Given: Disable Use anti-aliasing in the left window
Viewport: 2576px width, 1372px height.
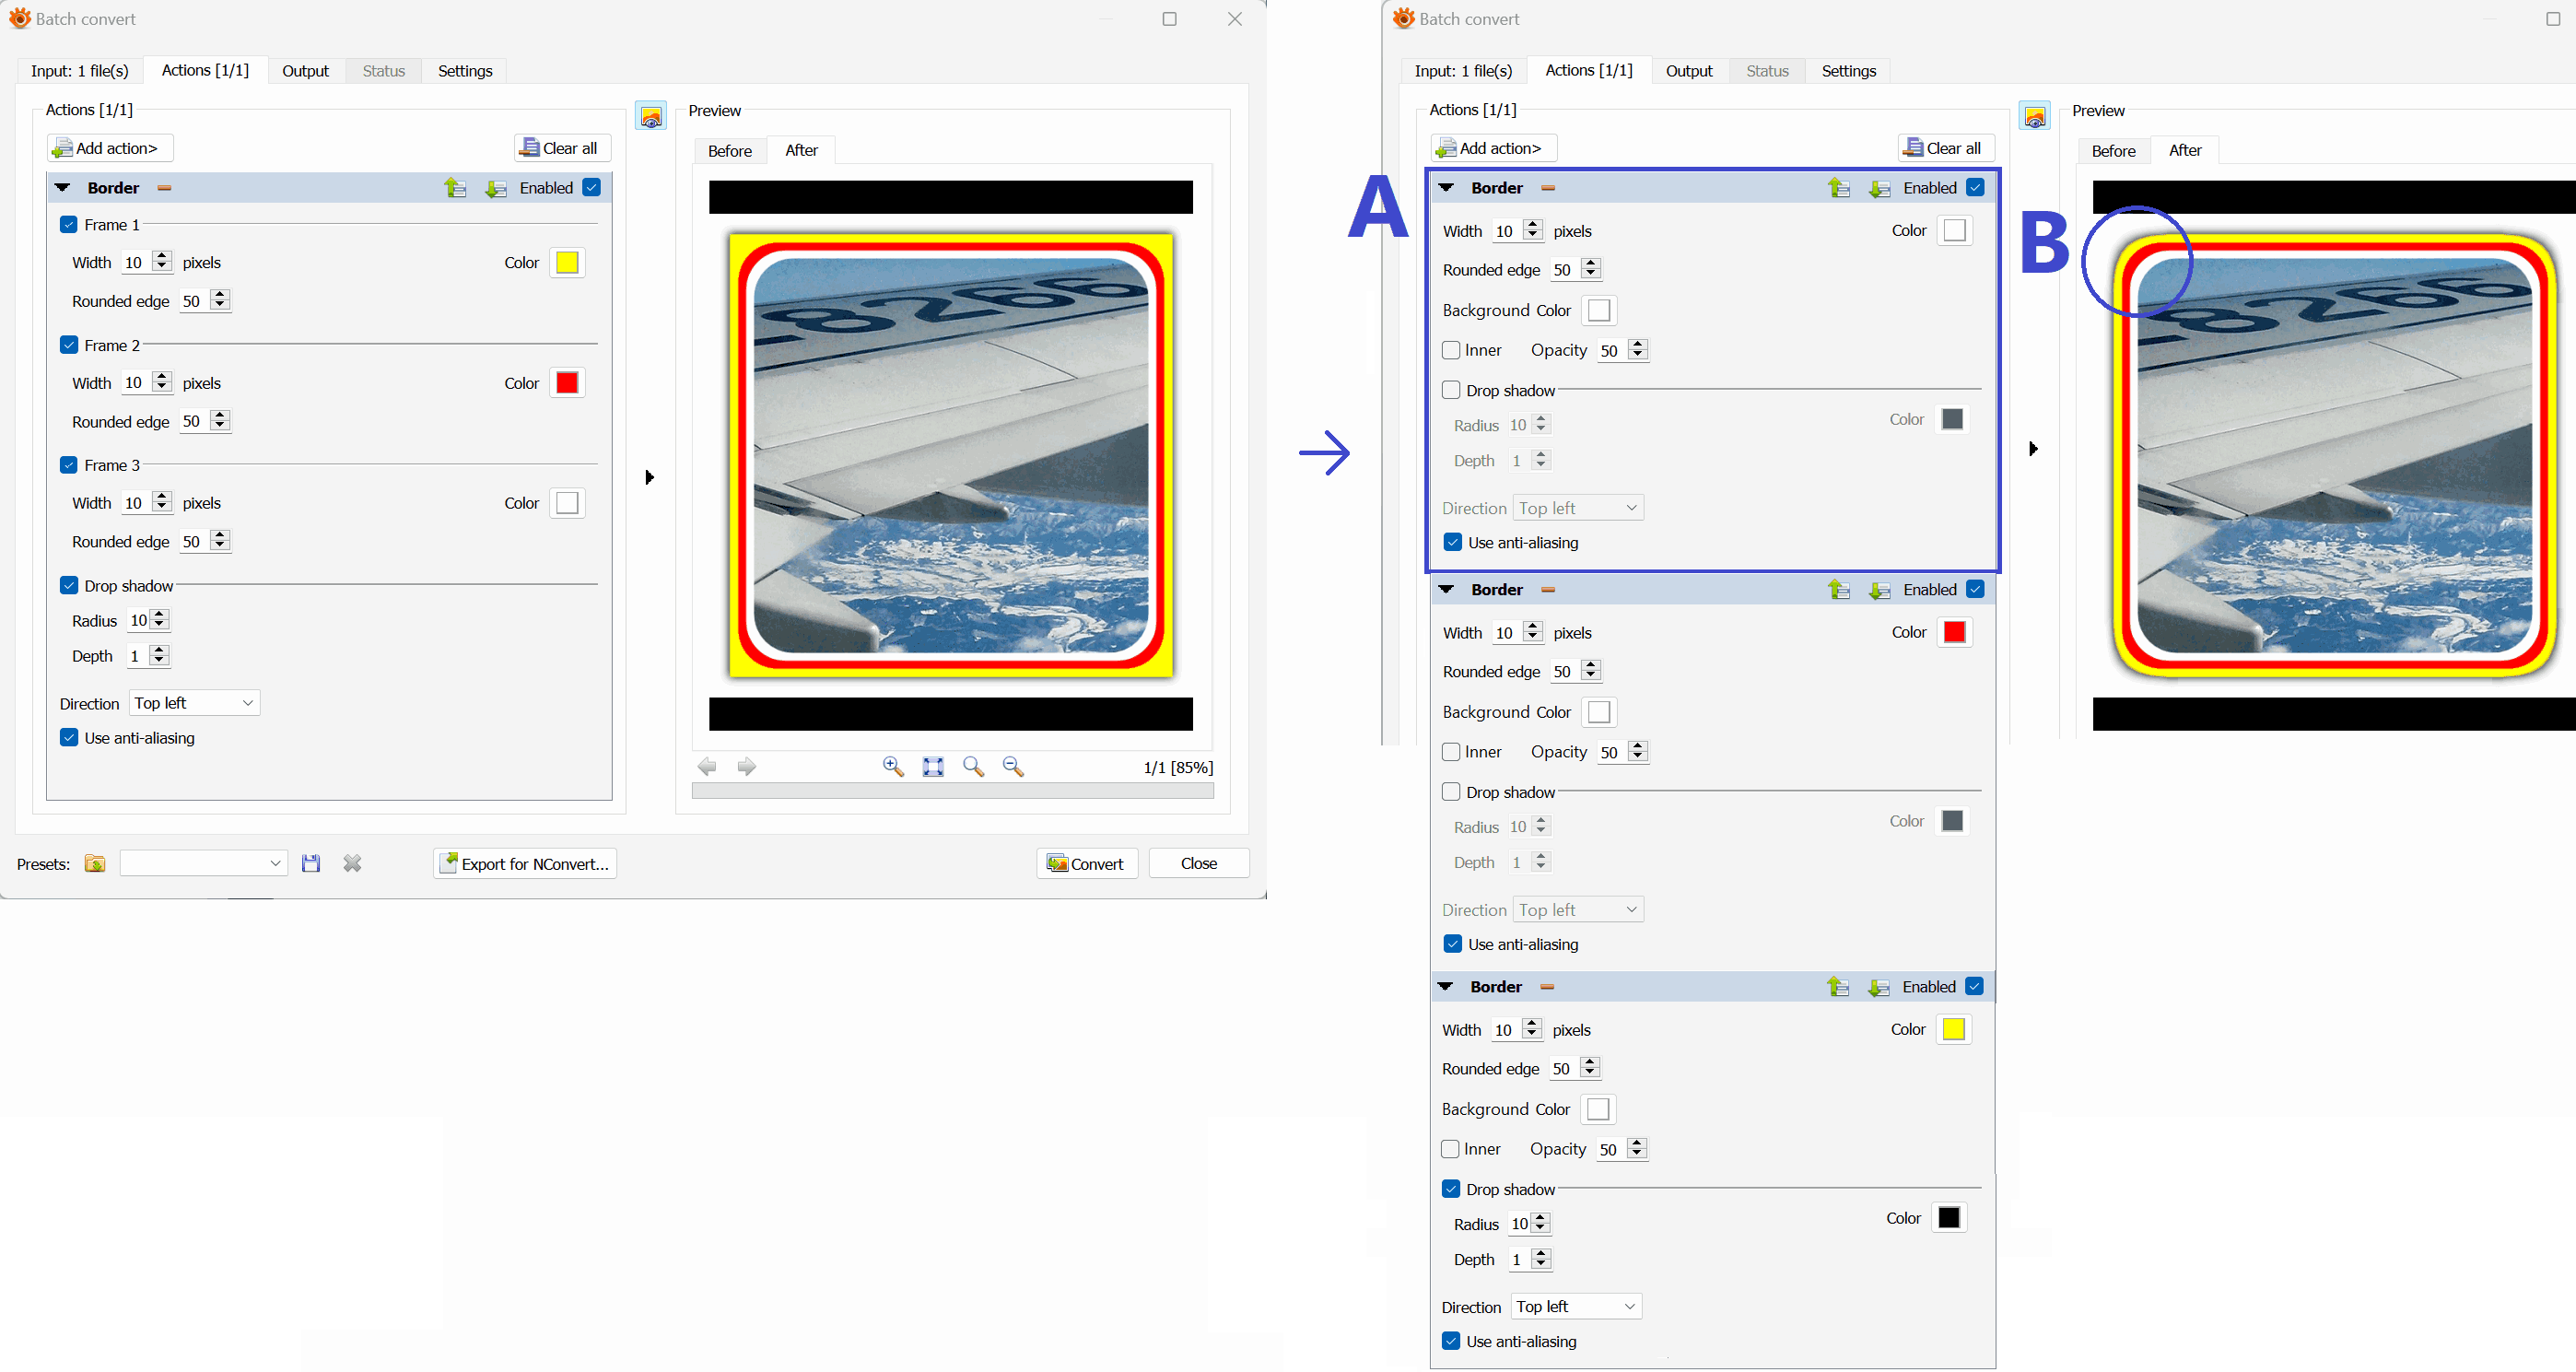Looking at the screenshot, I should (x=69, y=738).
